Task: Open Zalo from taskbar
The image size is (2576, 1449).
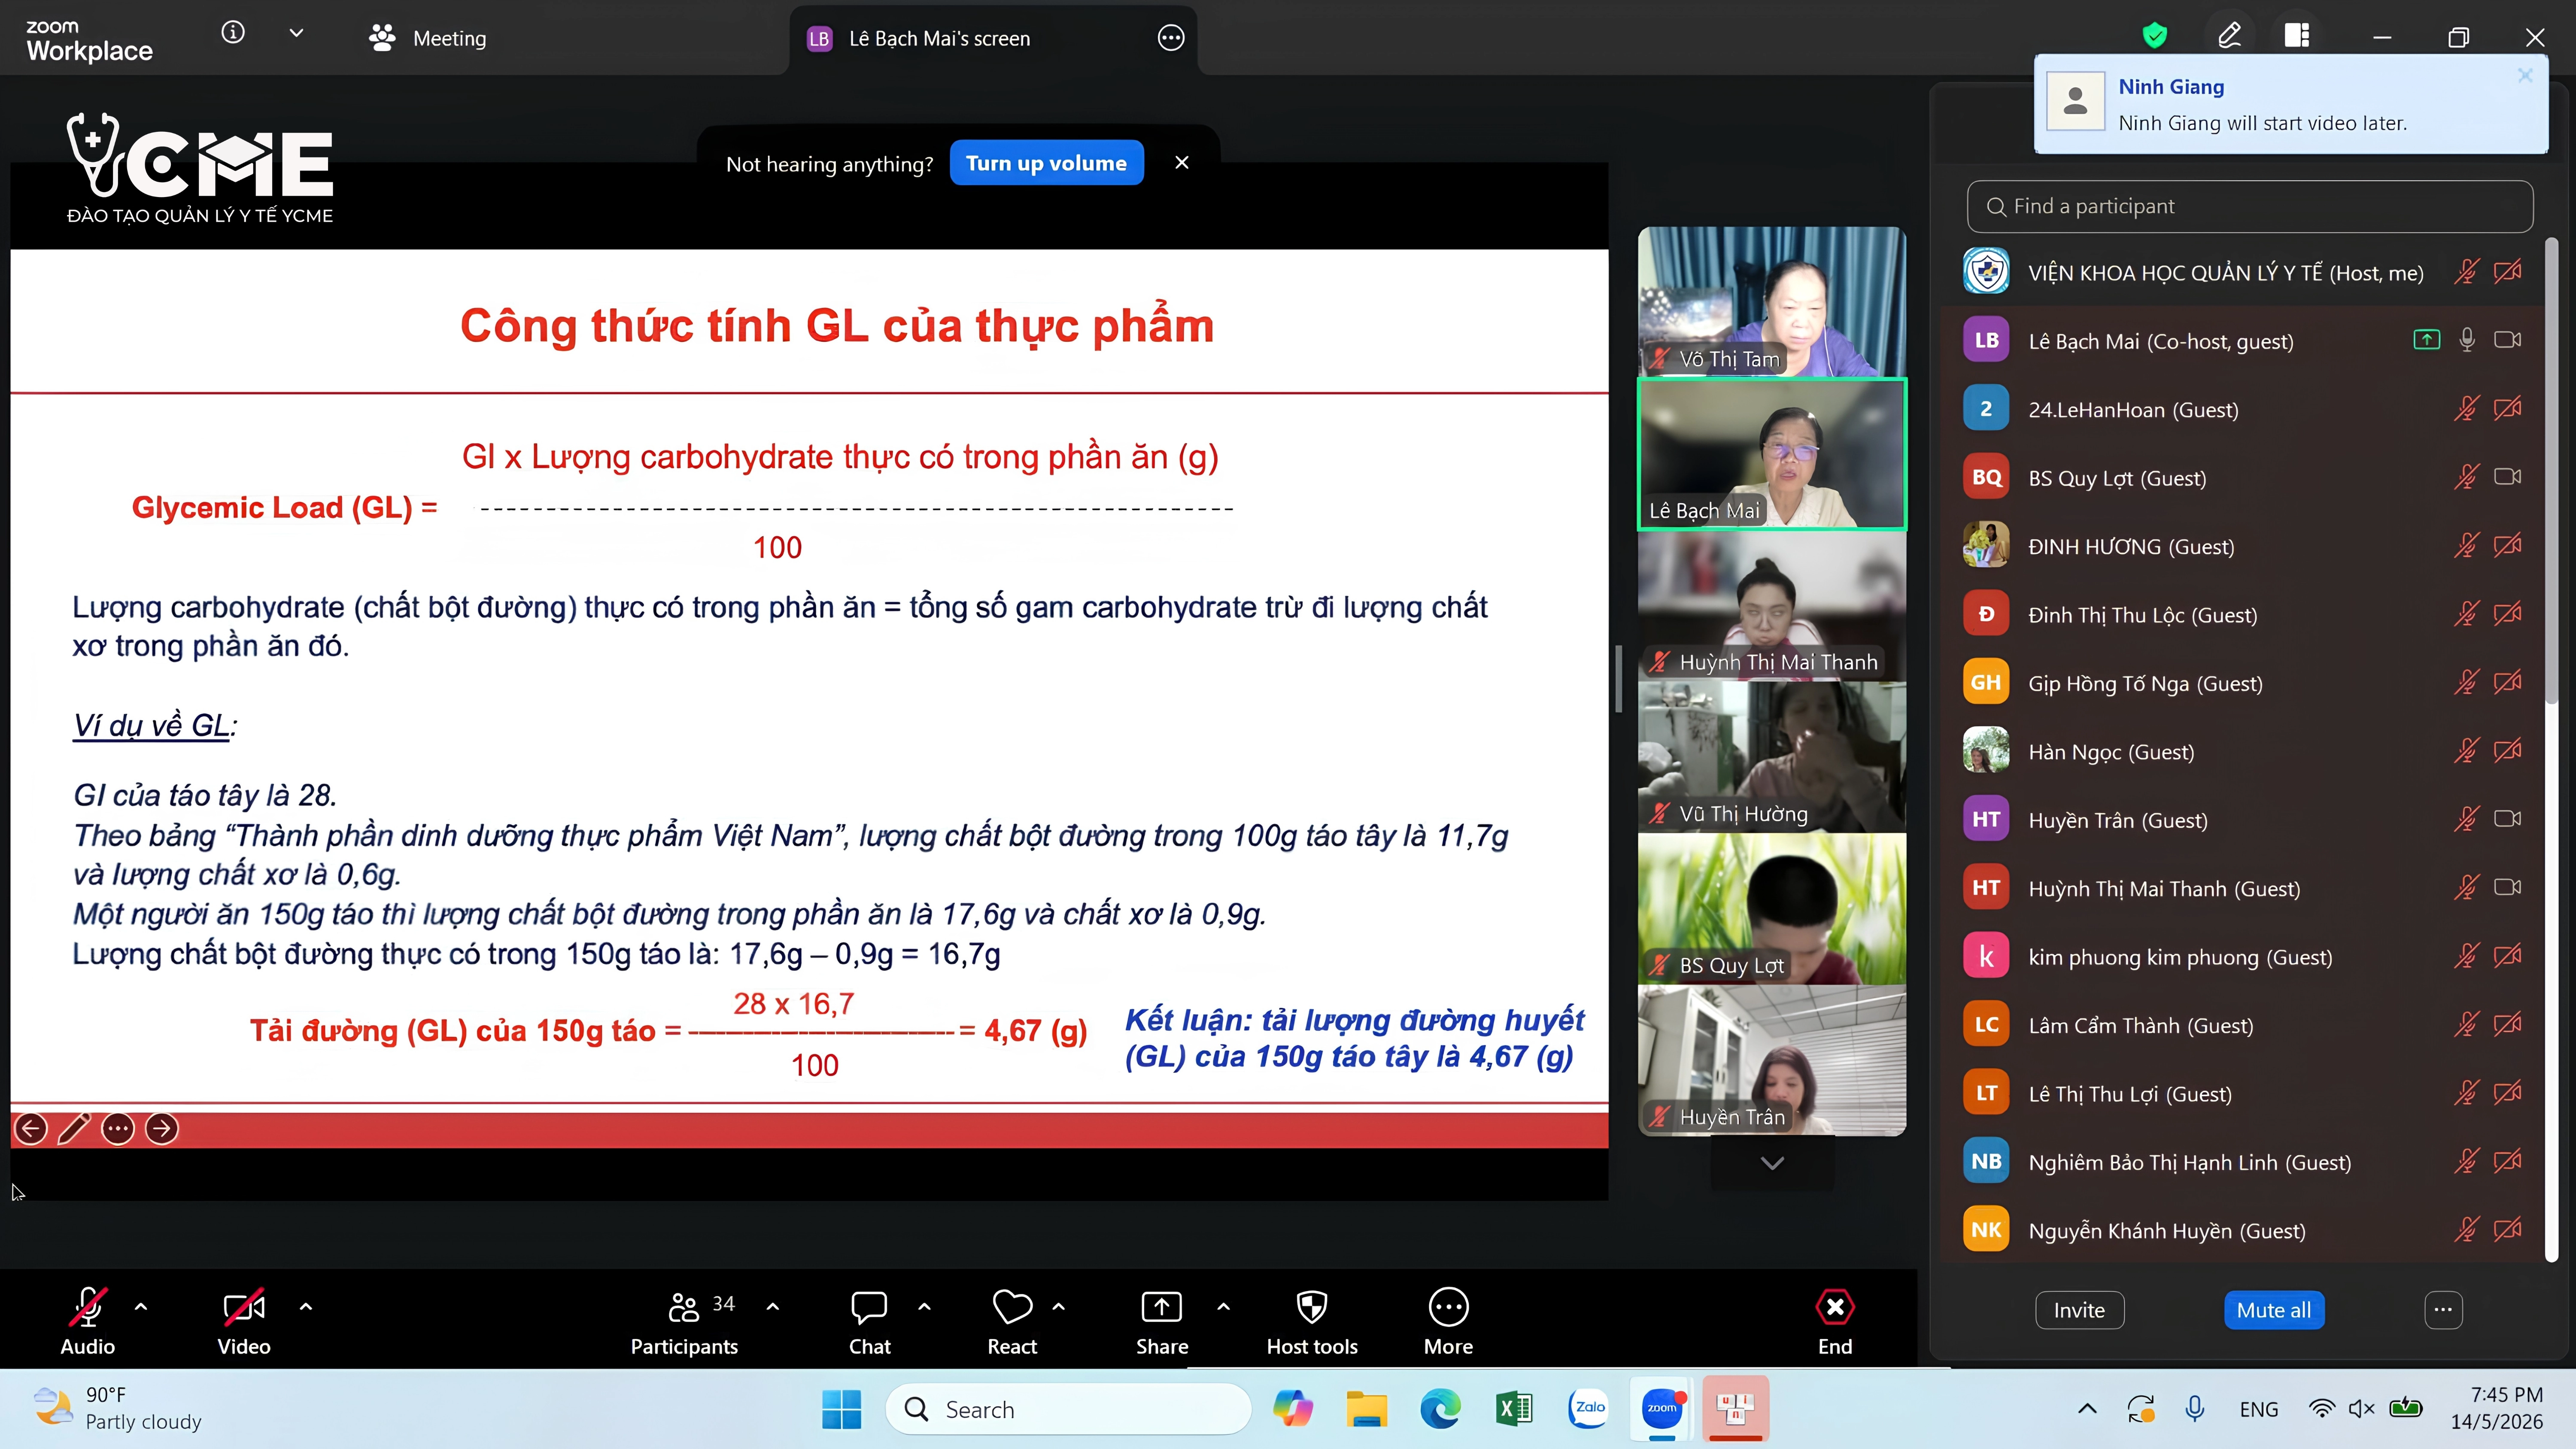Action: [x=1588, y=1408]
